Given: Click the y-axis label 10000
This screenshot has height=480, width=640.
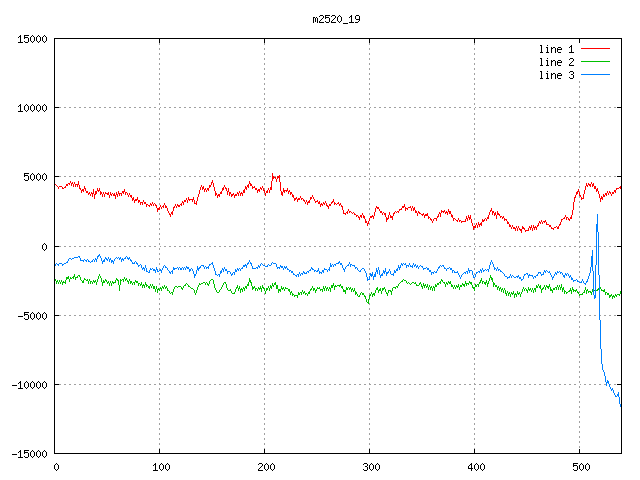Looking at the screenshot, I should pos(32,108).
